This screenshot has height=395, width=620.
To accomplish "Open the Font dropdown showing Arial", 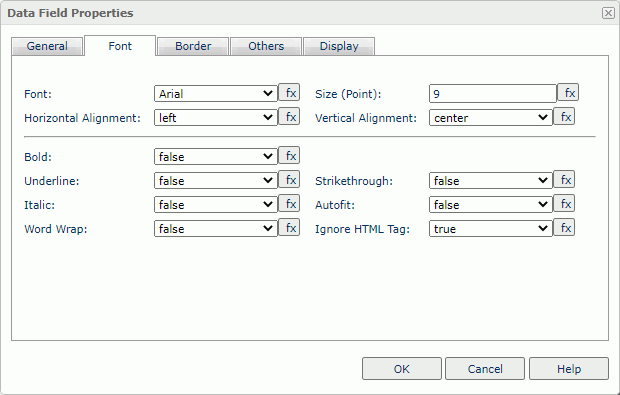I will click(x=216, y=94).
